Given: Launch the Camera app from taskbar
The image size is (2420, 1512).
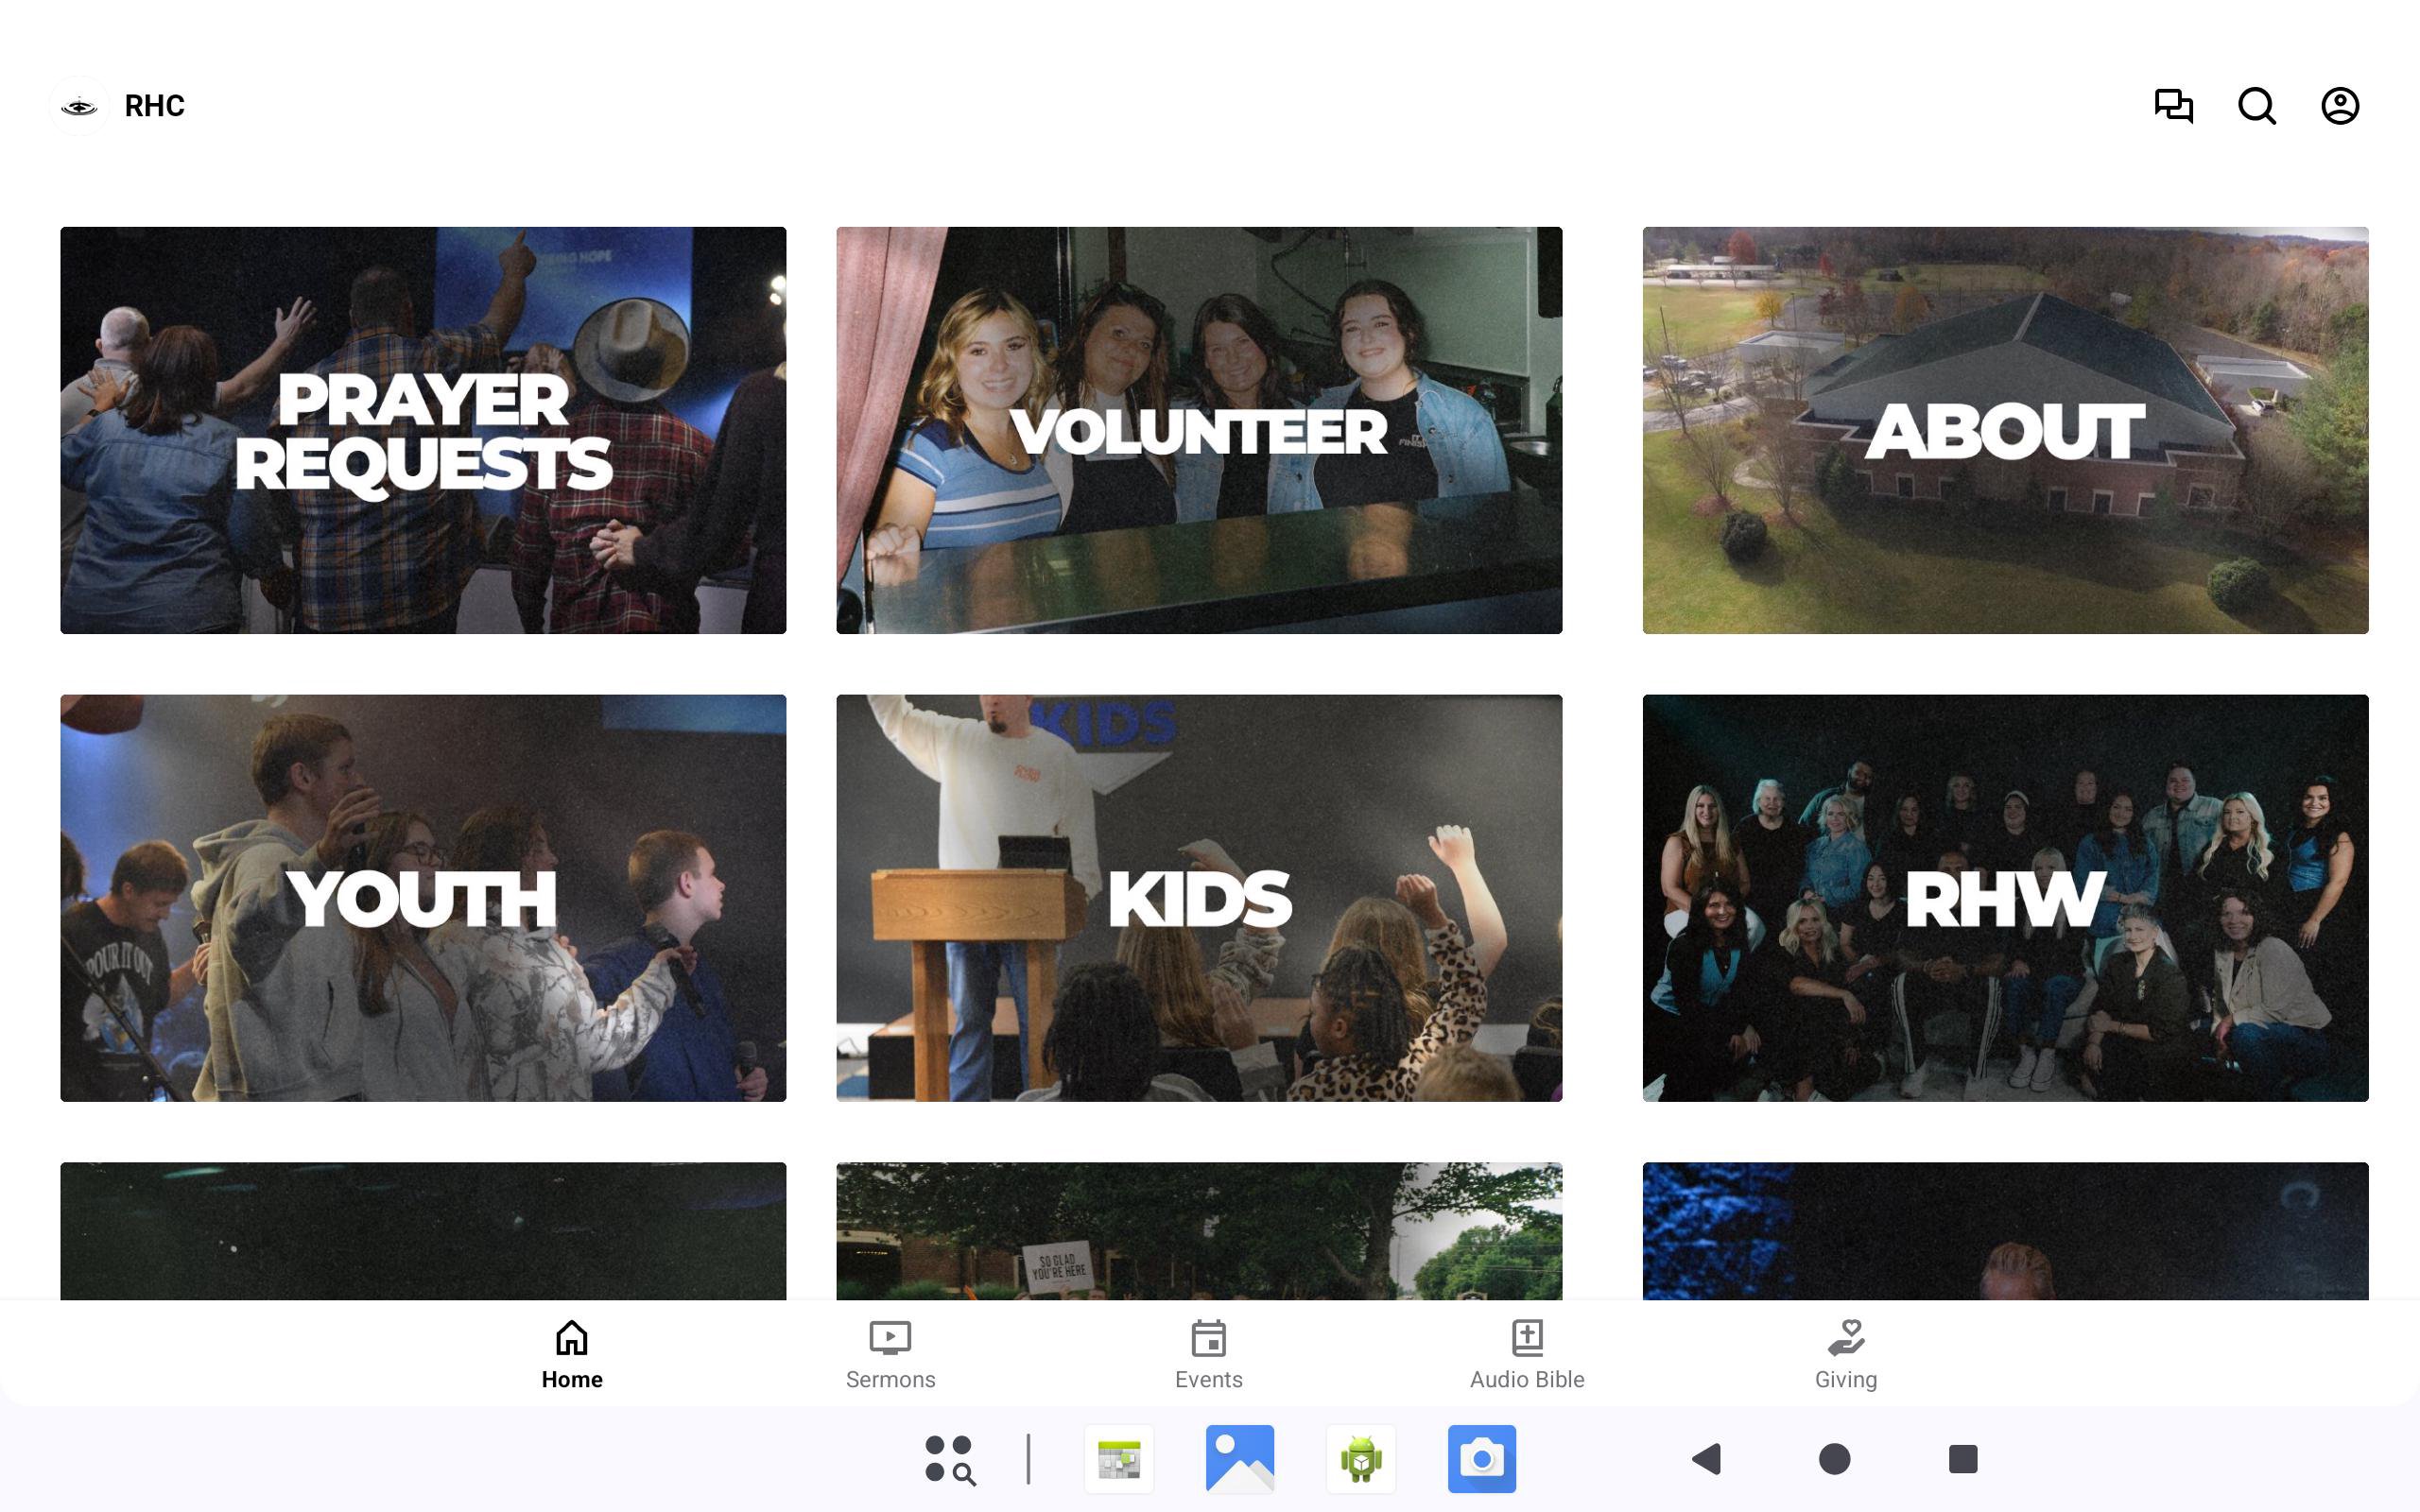Looking at the screenshot, I should pos(1481,1458).
